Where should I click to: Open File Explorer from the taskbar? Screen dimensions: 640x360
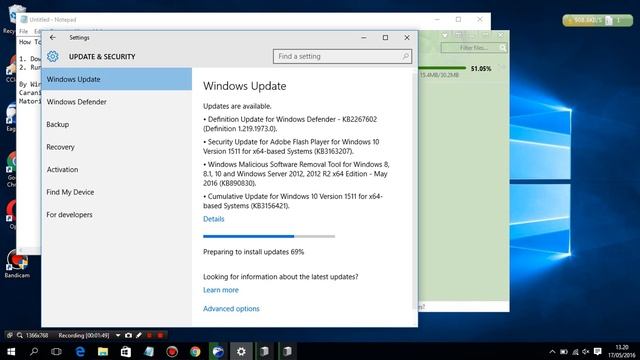click(103, 351)
